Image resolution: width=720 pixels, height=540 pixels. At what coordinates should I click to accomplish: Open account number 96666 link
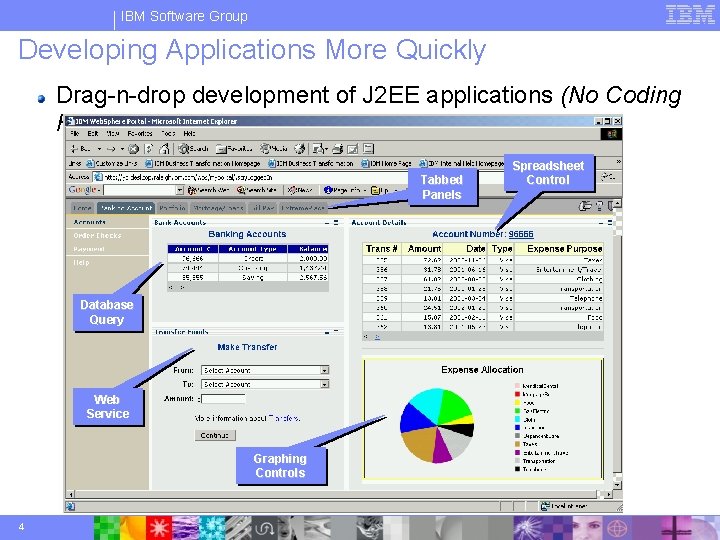(x=521, y=234)
